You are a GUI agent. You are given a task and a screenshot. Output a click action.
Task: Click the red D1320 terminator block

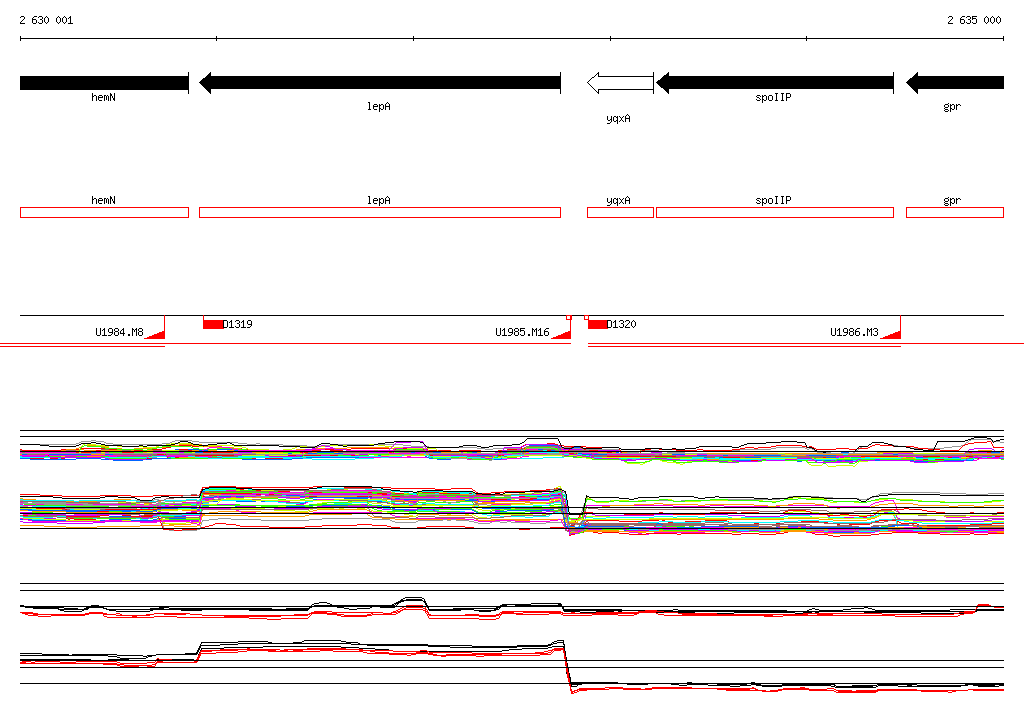tap(598, 324)
